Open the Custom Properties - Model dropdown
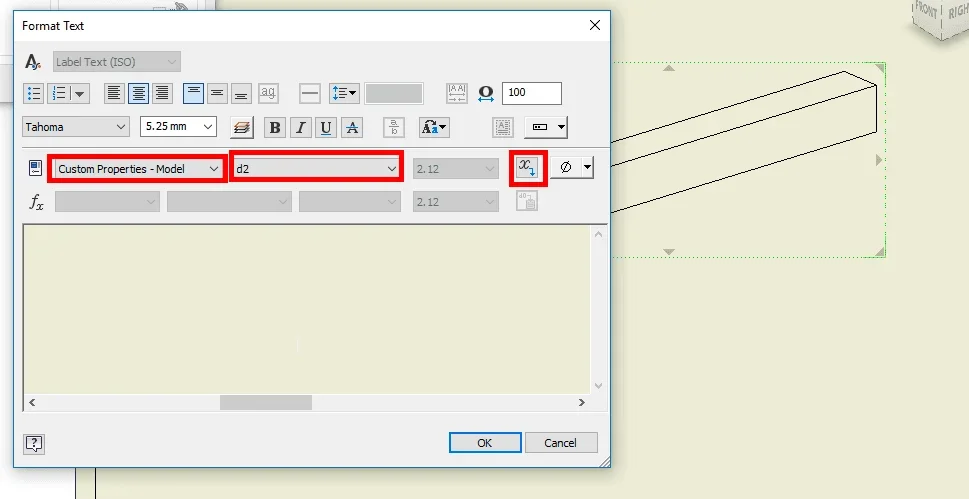This screenshot has width=969, height=499. click(x=137, y=168)
